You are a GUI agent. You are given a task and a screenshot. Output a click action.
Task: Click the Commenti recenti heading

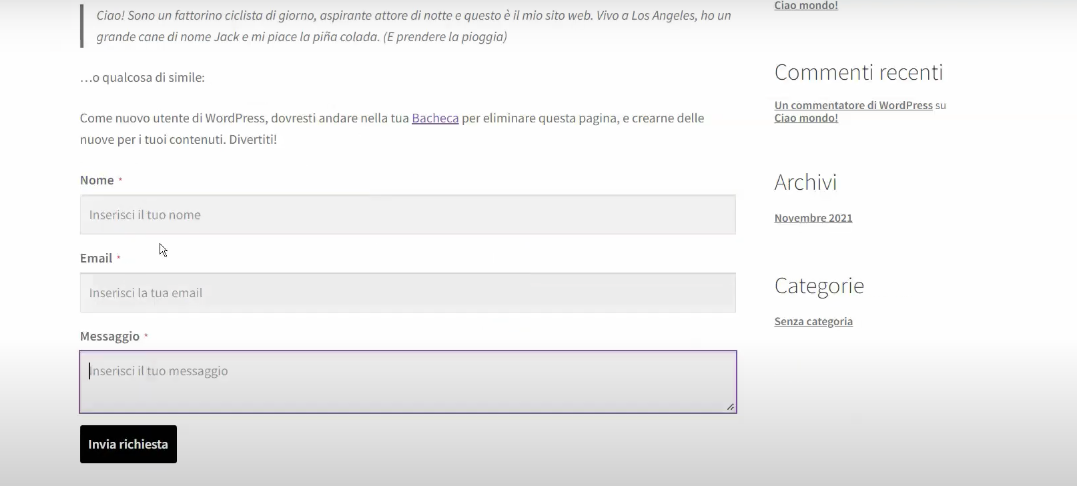858,72
